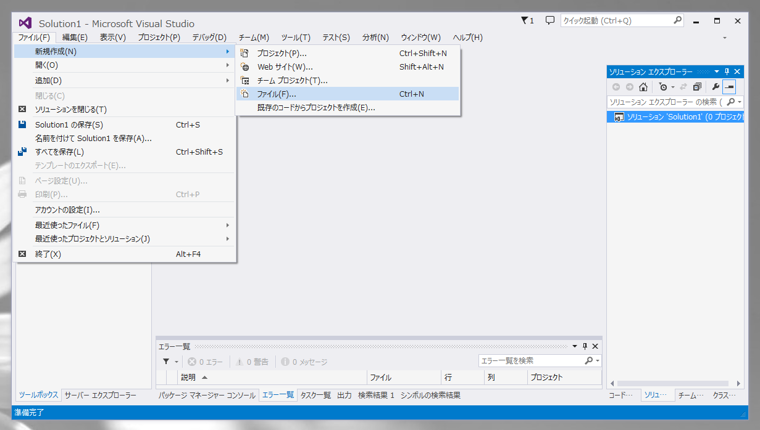Image resolution: width=760 pixels, height=430 pixels.
Task: Switch to タスク一覧 tab
Action: 316,396
